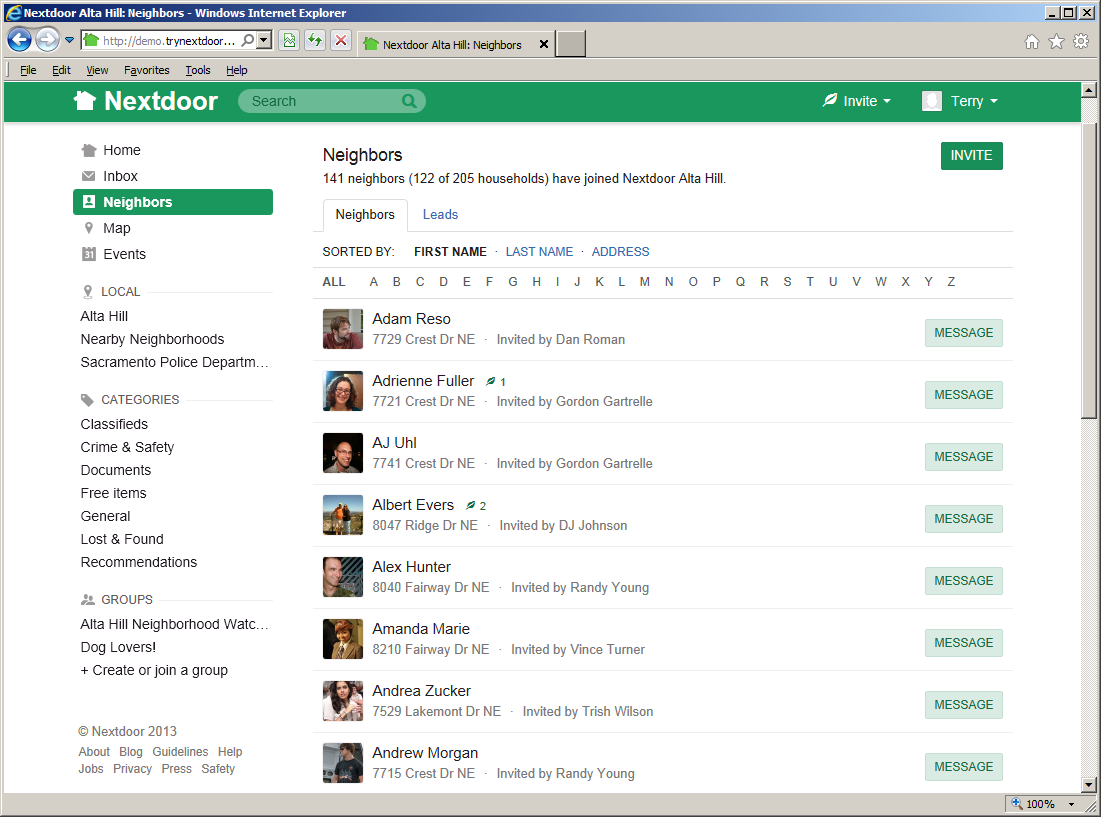Viewport: 1101px width, 817px height.
Task: Open AJ Uhl's profile photo
Action: 343,453
